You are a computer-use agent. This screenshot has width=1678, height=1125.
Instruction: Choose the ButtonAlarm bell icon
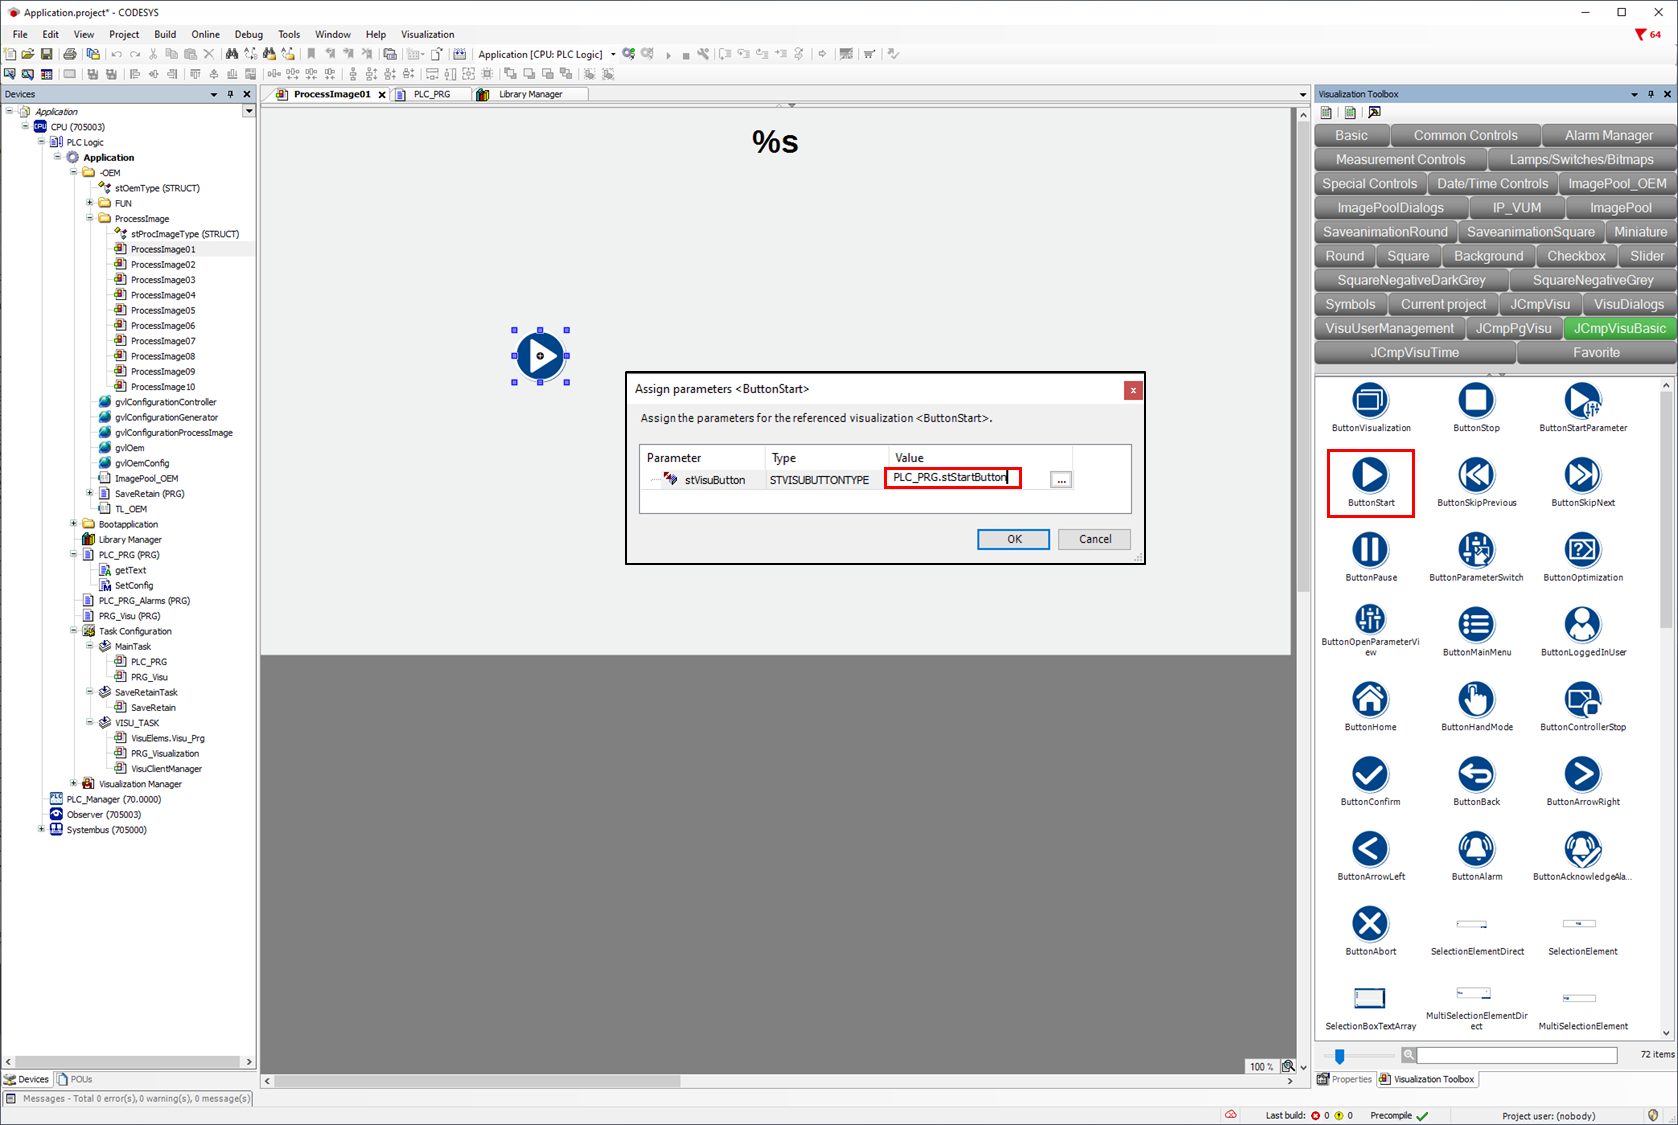[1476, 850]
